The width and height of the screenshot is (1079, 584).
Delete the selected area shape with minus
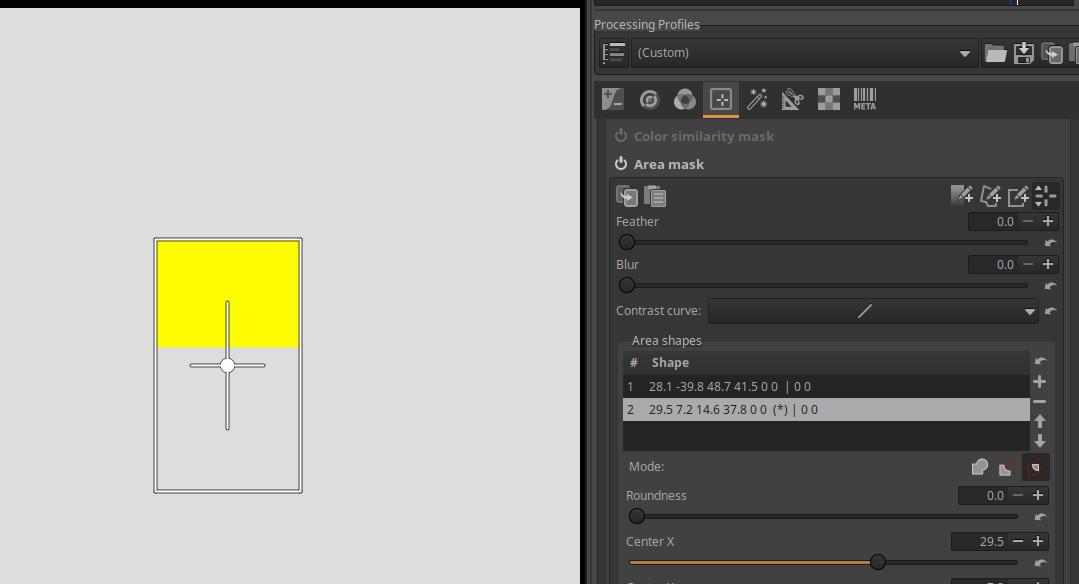(x=1040, y=402)
